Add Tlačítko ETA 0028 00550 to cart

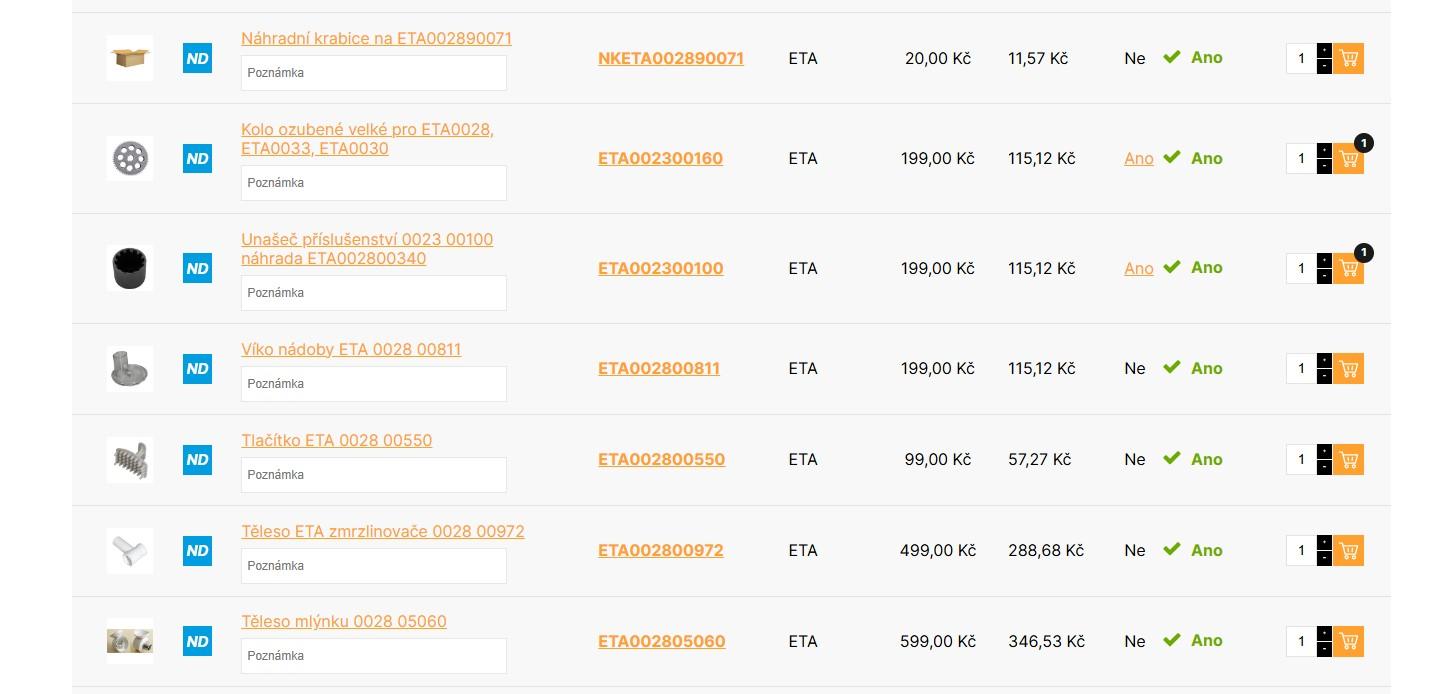click(x=1348, y=459)
